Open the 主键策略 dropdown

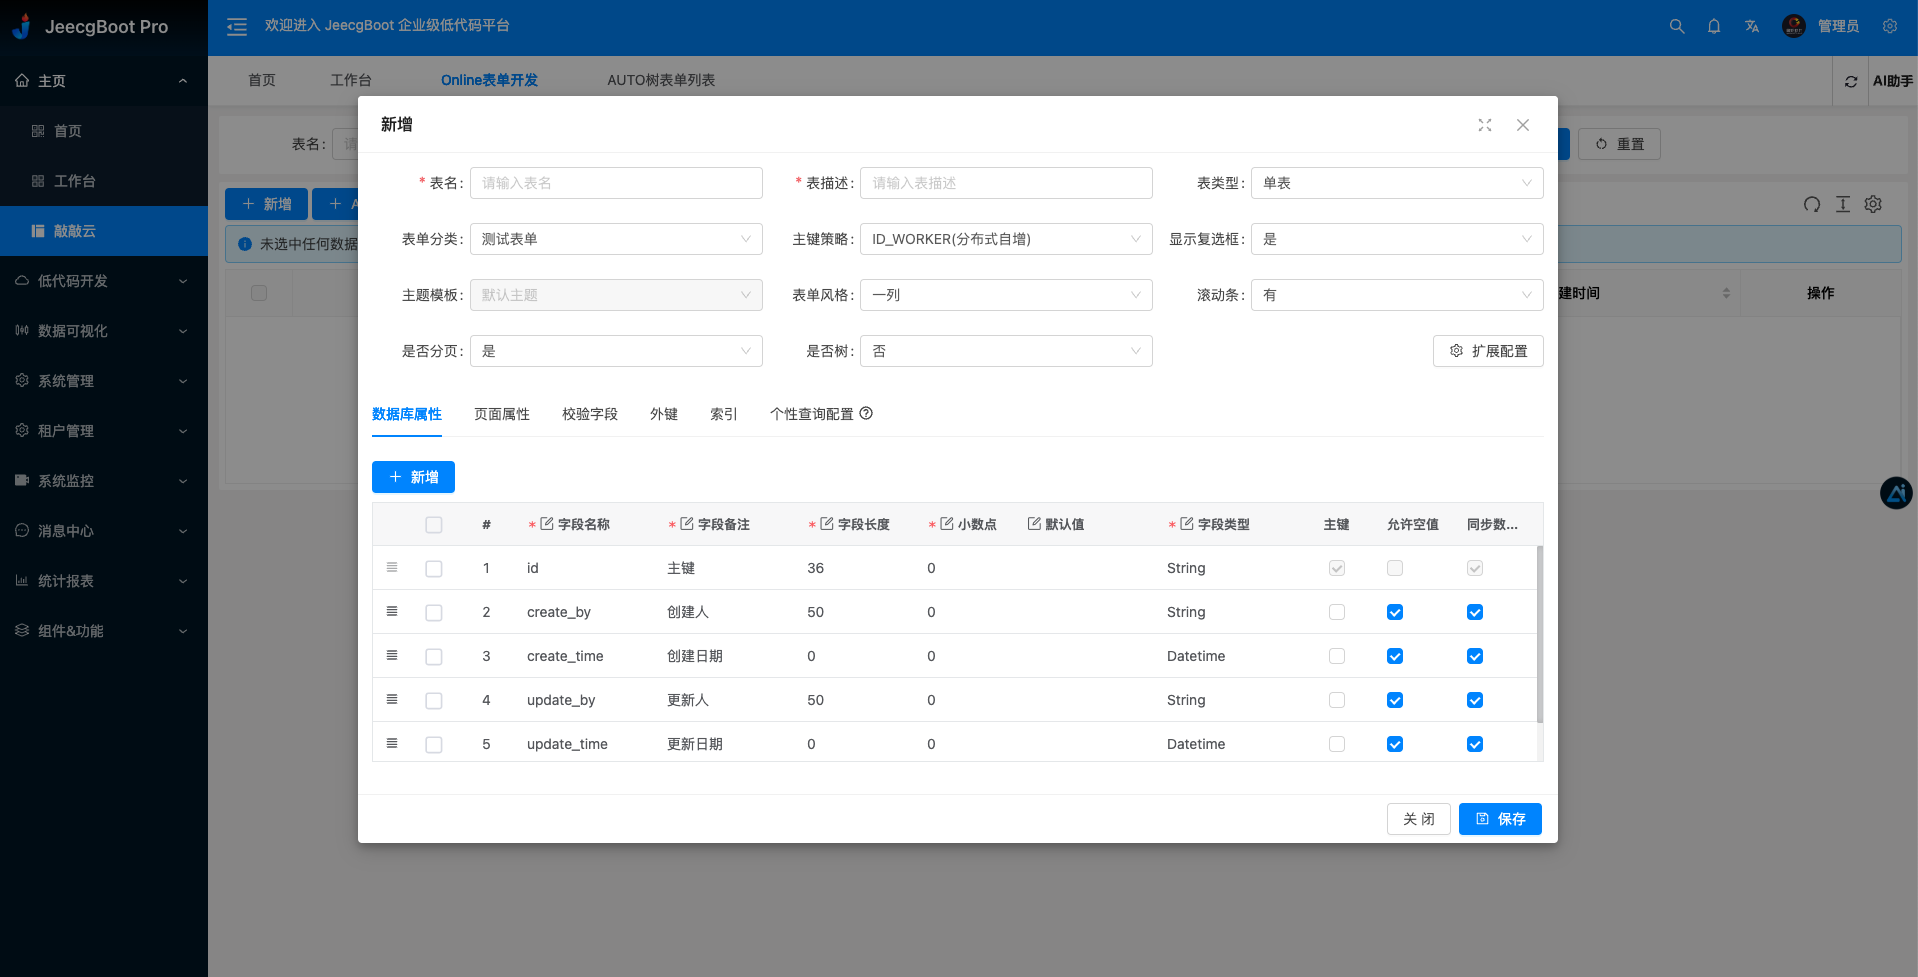click(1006, 239)
